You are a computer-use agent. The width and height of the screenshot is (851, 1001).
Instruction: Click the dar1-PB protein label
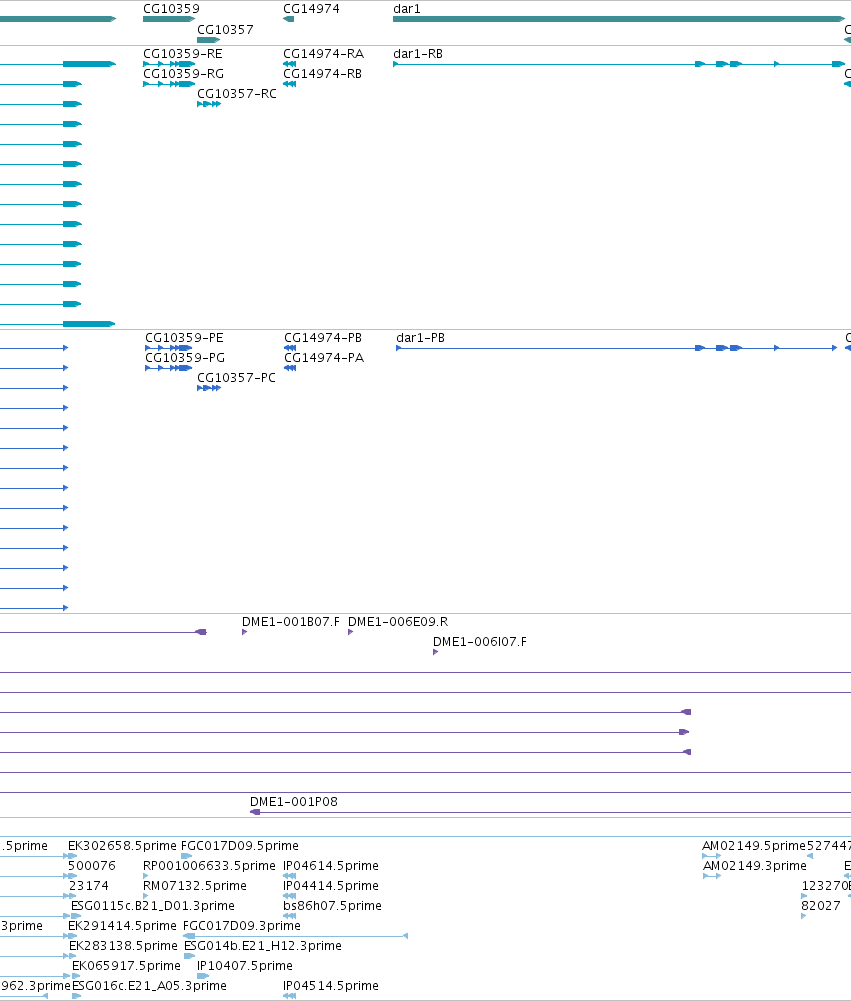click(420, 338)
